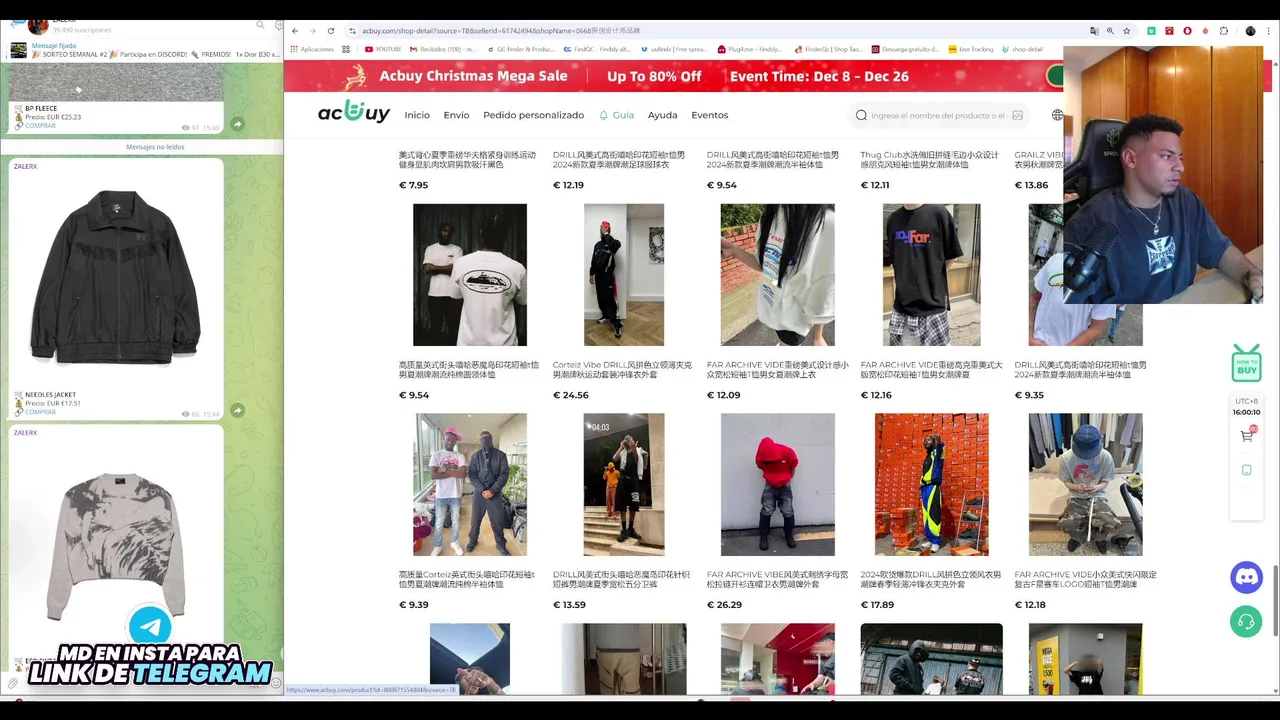
Task: Click COMPRAR link under BP FLEECE
Action: coord(40,126)
